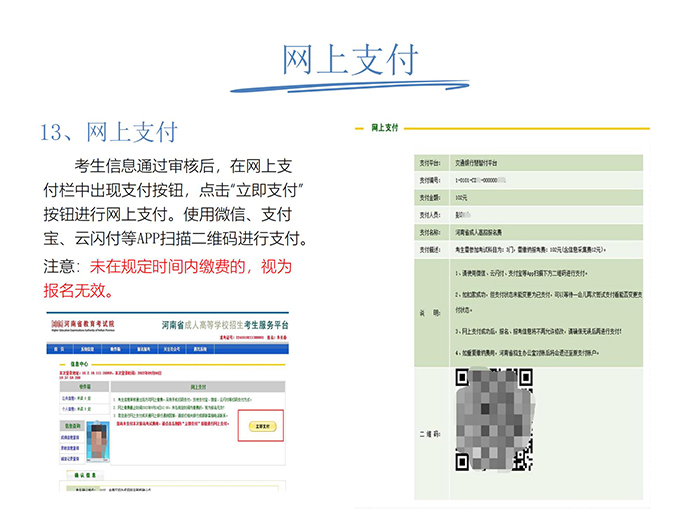Click the 公共信息 unread messages link
700x525 pixels.
tap(73, 399)
